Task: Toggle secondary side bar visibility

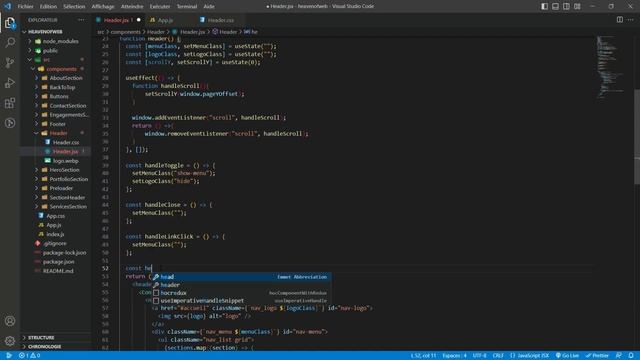Action: 566,7
